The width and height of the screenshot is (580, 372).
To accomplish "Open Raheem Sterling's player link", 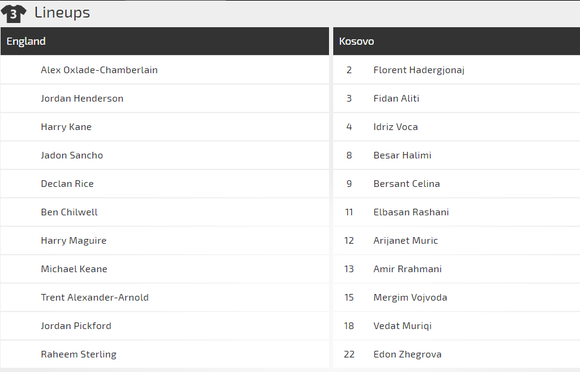I will (78, 354).
